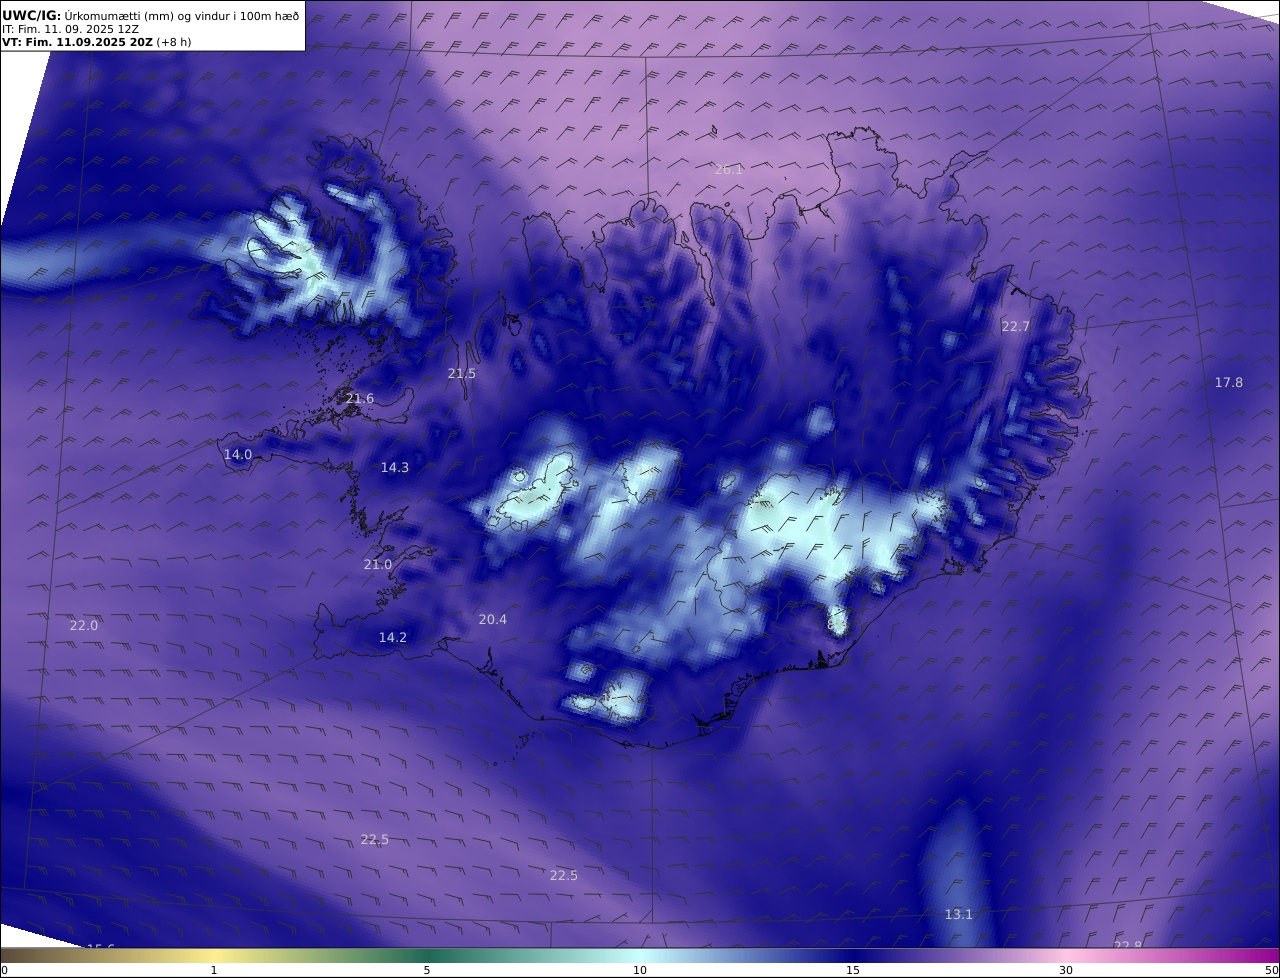Click the 1 tick label on colorbar
The width and height of the screenshot is (1280, 978).
[214, 971]
